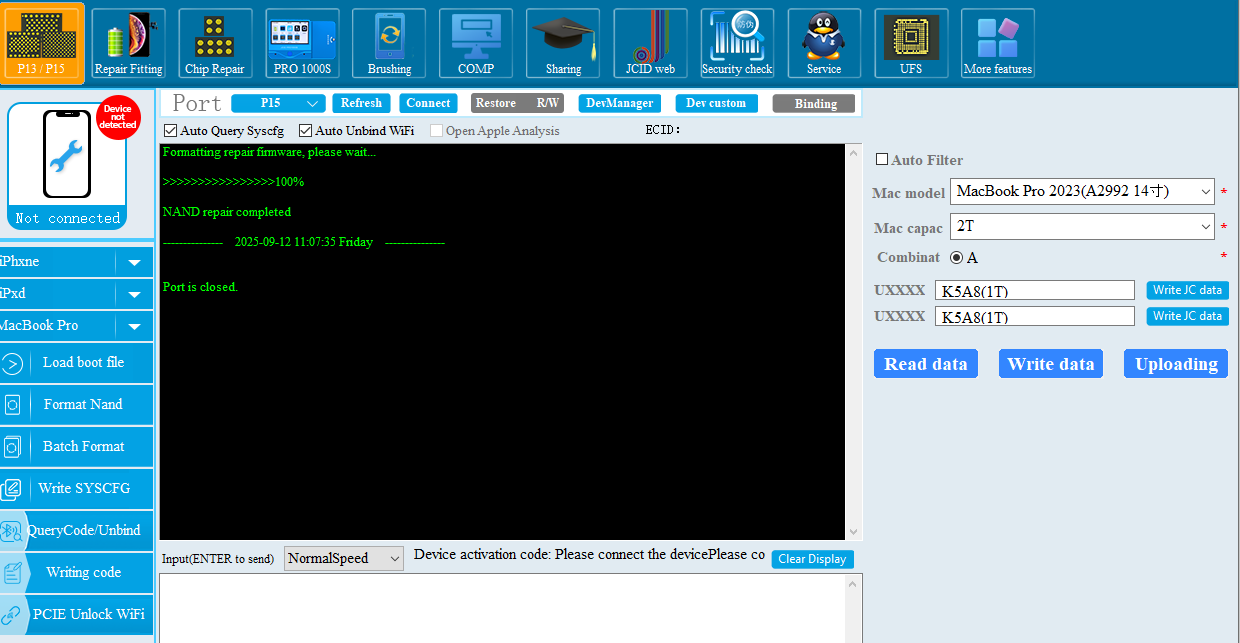
Task: Open the Mac model dropdown
Action: [x=1082, y=191]
